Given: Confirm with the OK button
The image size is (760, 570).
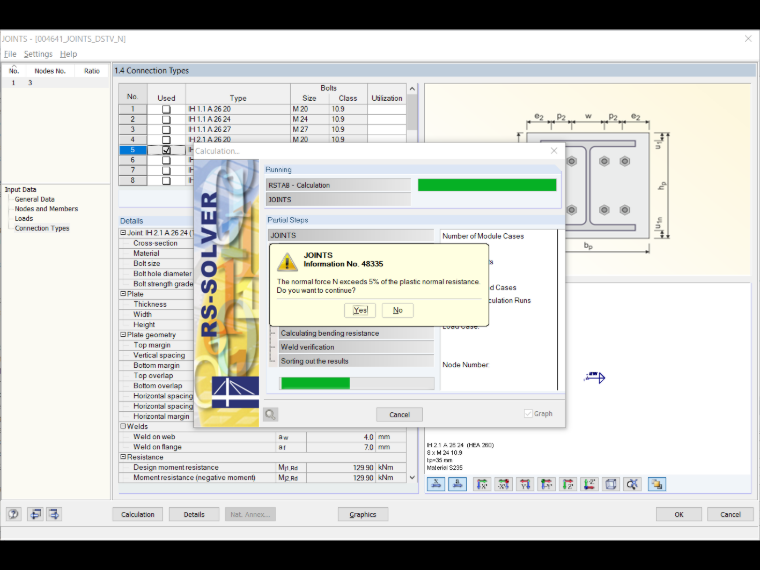Looking at the screenshot, I should tap(679, 514).
